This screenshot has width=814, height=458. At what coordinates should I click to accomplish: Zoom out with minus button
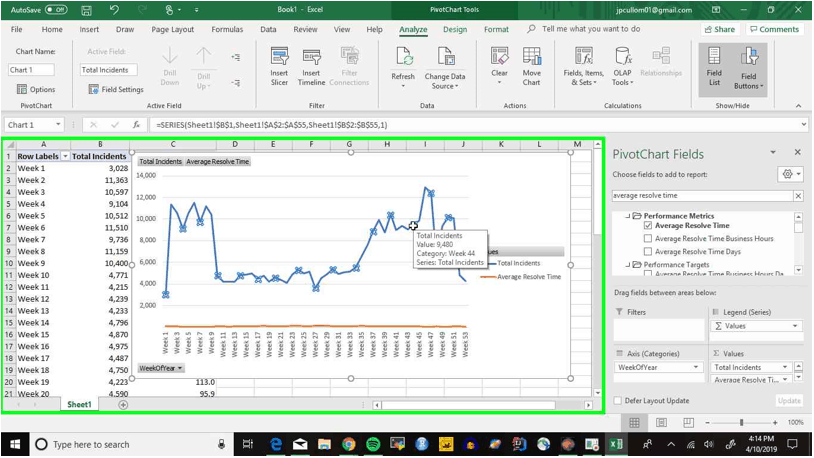click(707, 423)
